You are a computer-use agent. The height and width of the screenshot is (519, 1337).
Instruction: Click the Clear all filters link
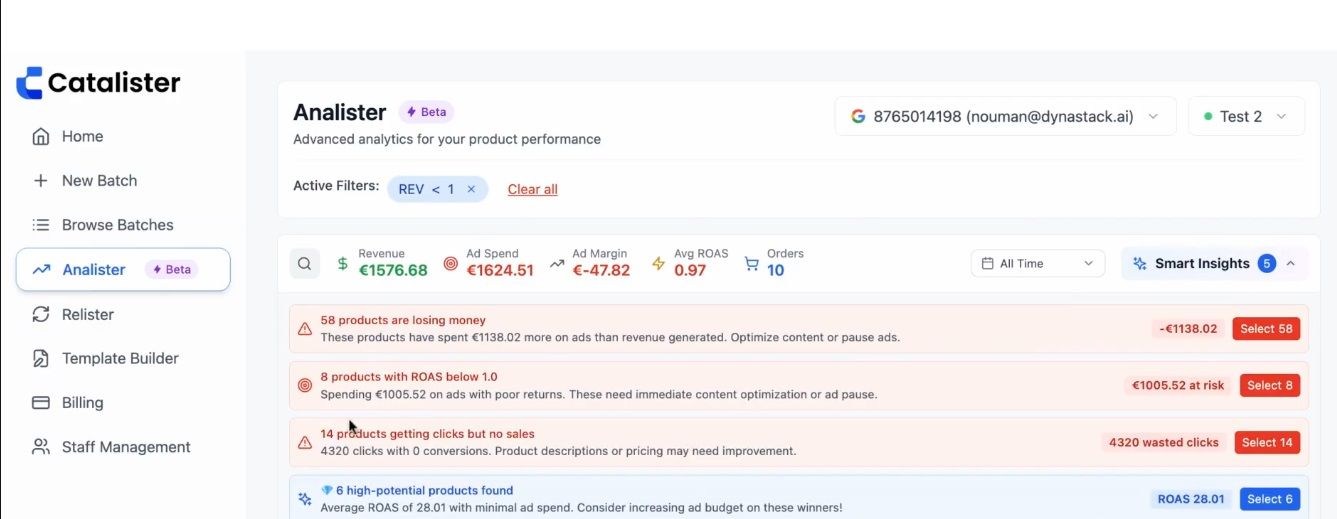tap(533, 189)
